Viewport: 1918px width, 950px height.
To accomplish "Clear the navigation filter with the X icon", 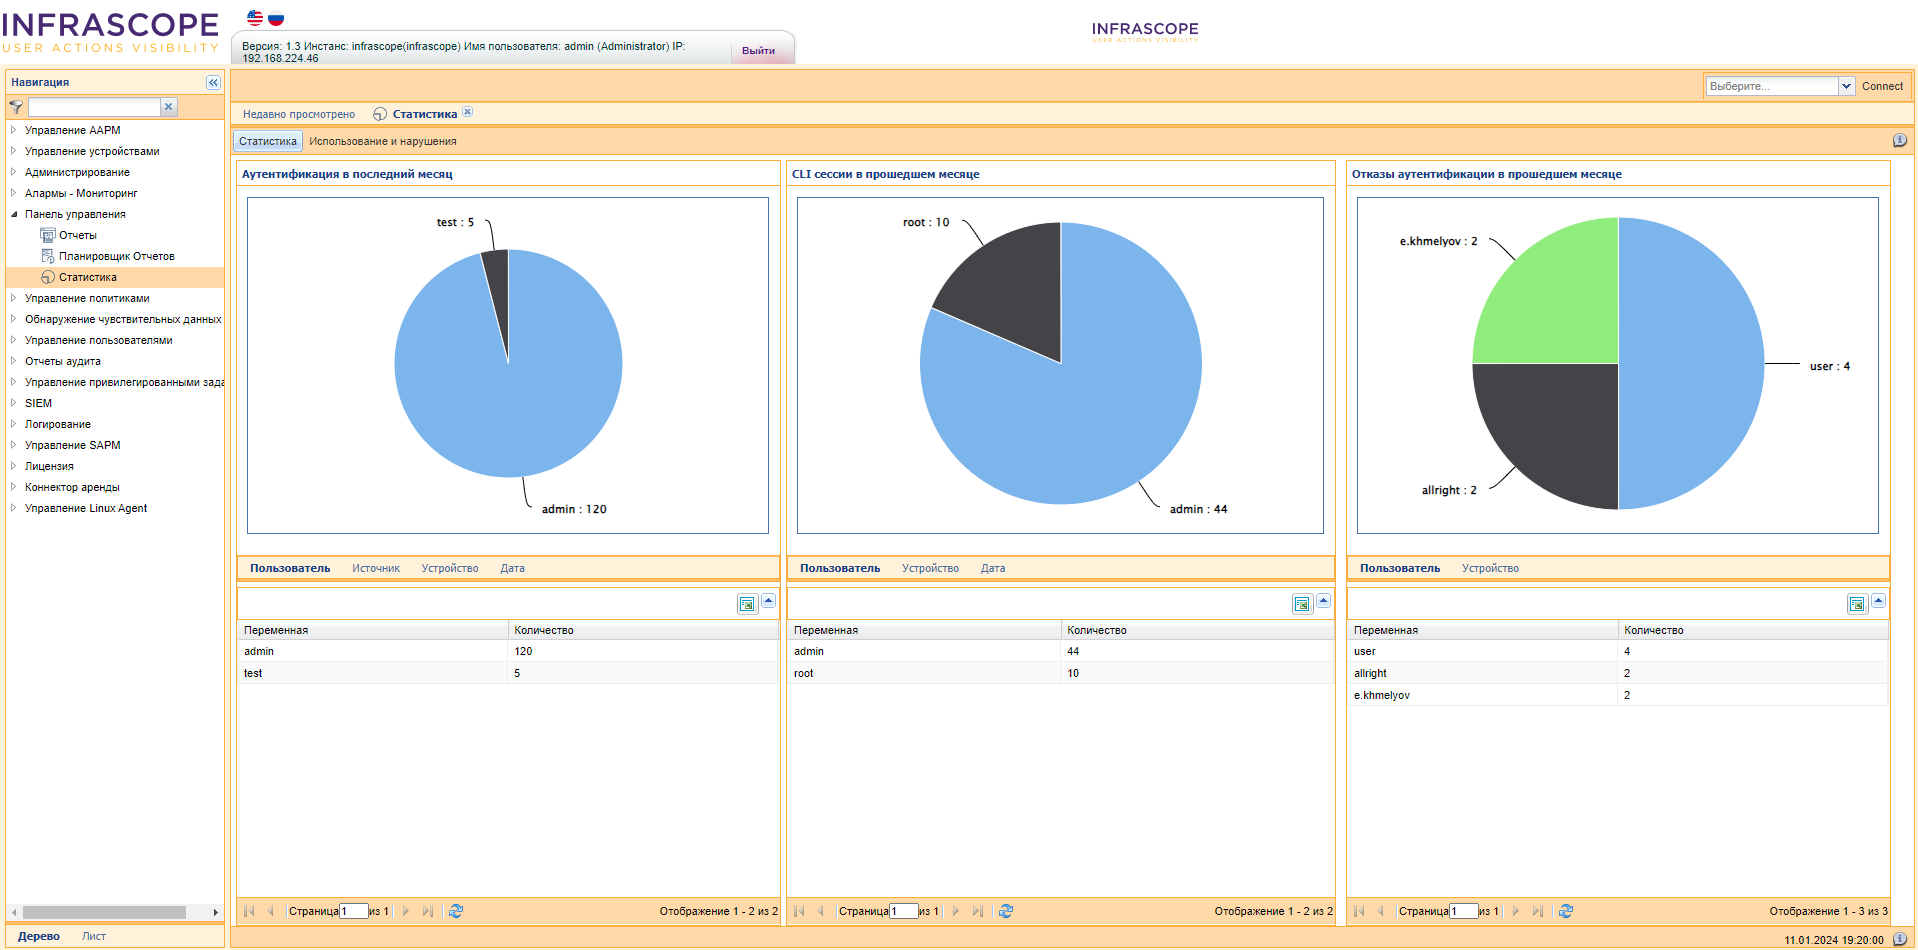I will (169, 107).
